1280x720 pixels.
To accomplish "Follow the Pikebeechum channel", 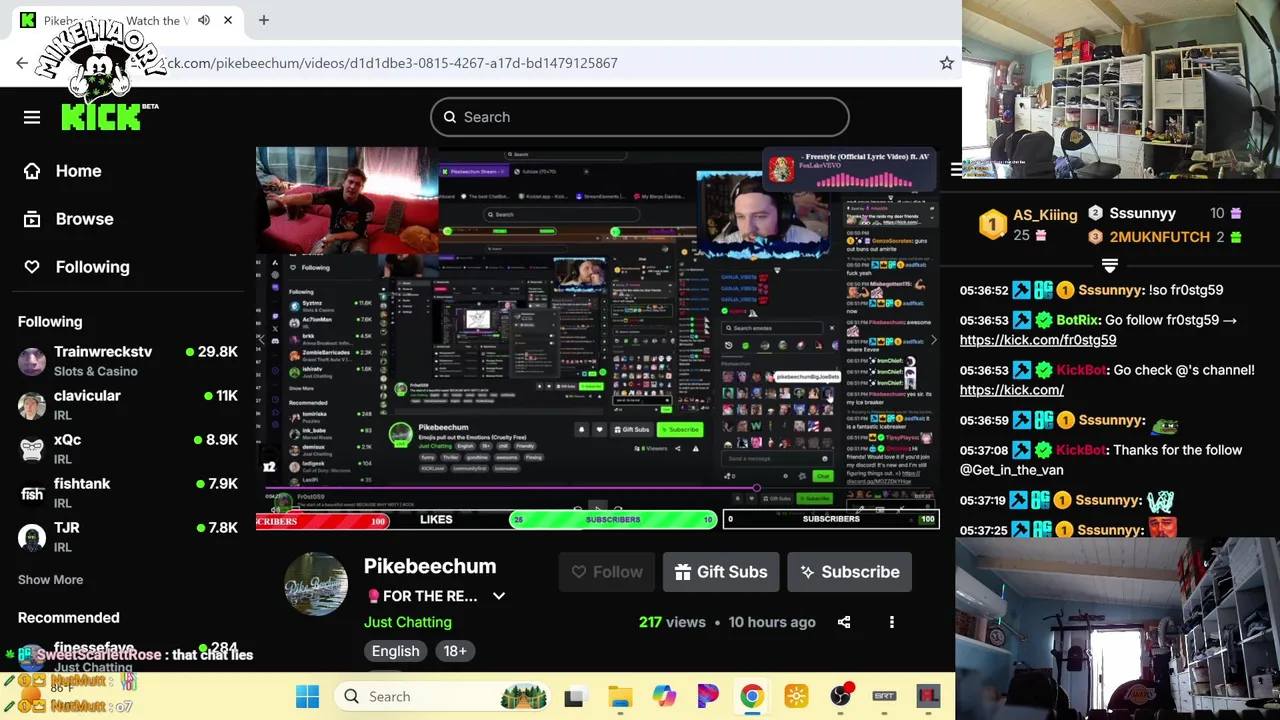I will 606,572.
